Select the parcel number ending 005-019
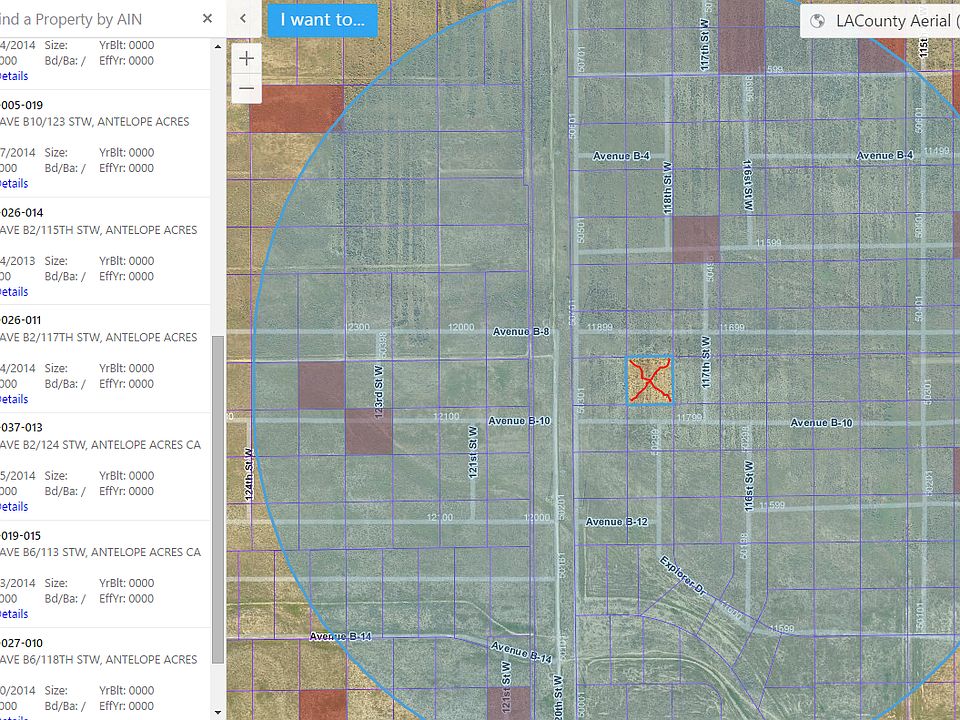960x720 pixels. (x=21, y=105)
